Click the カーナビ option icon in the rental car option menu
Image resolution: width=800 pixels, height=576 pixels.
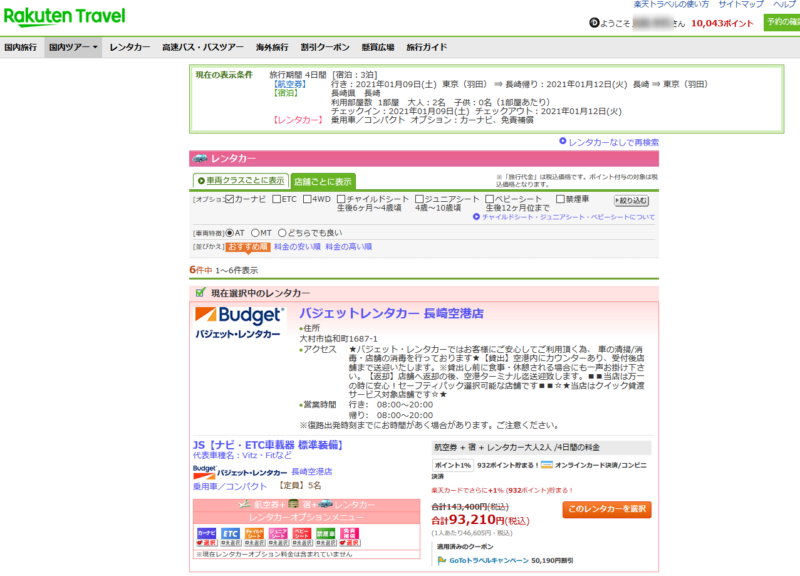(207, 534)
